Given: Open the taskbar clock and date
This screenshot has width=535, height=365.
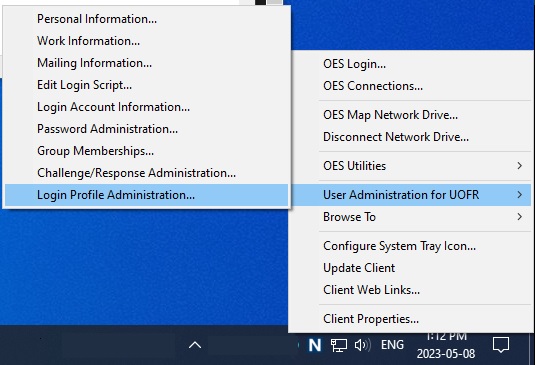Looking at the screenshot, I should tap(446, 346).
